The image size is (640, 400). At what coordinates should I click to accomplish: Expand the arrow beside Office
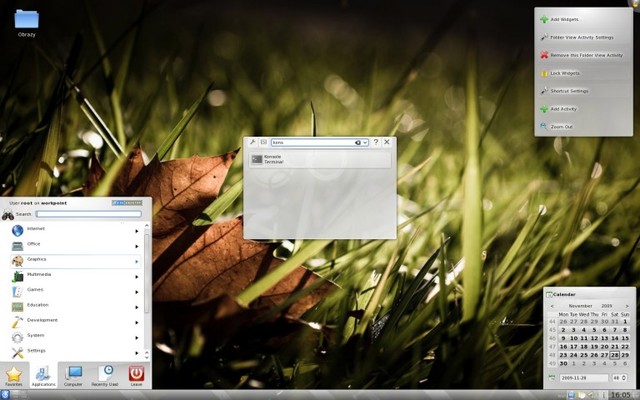[x=137, y=246]
